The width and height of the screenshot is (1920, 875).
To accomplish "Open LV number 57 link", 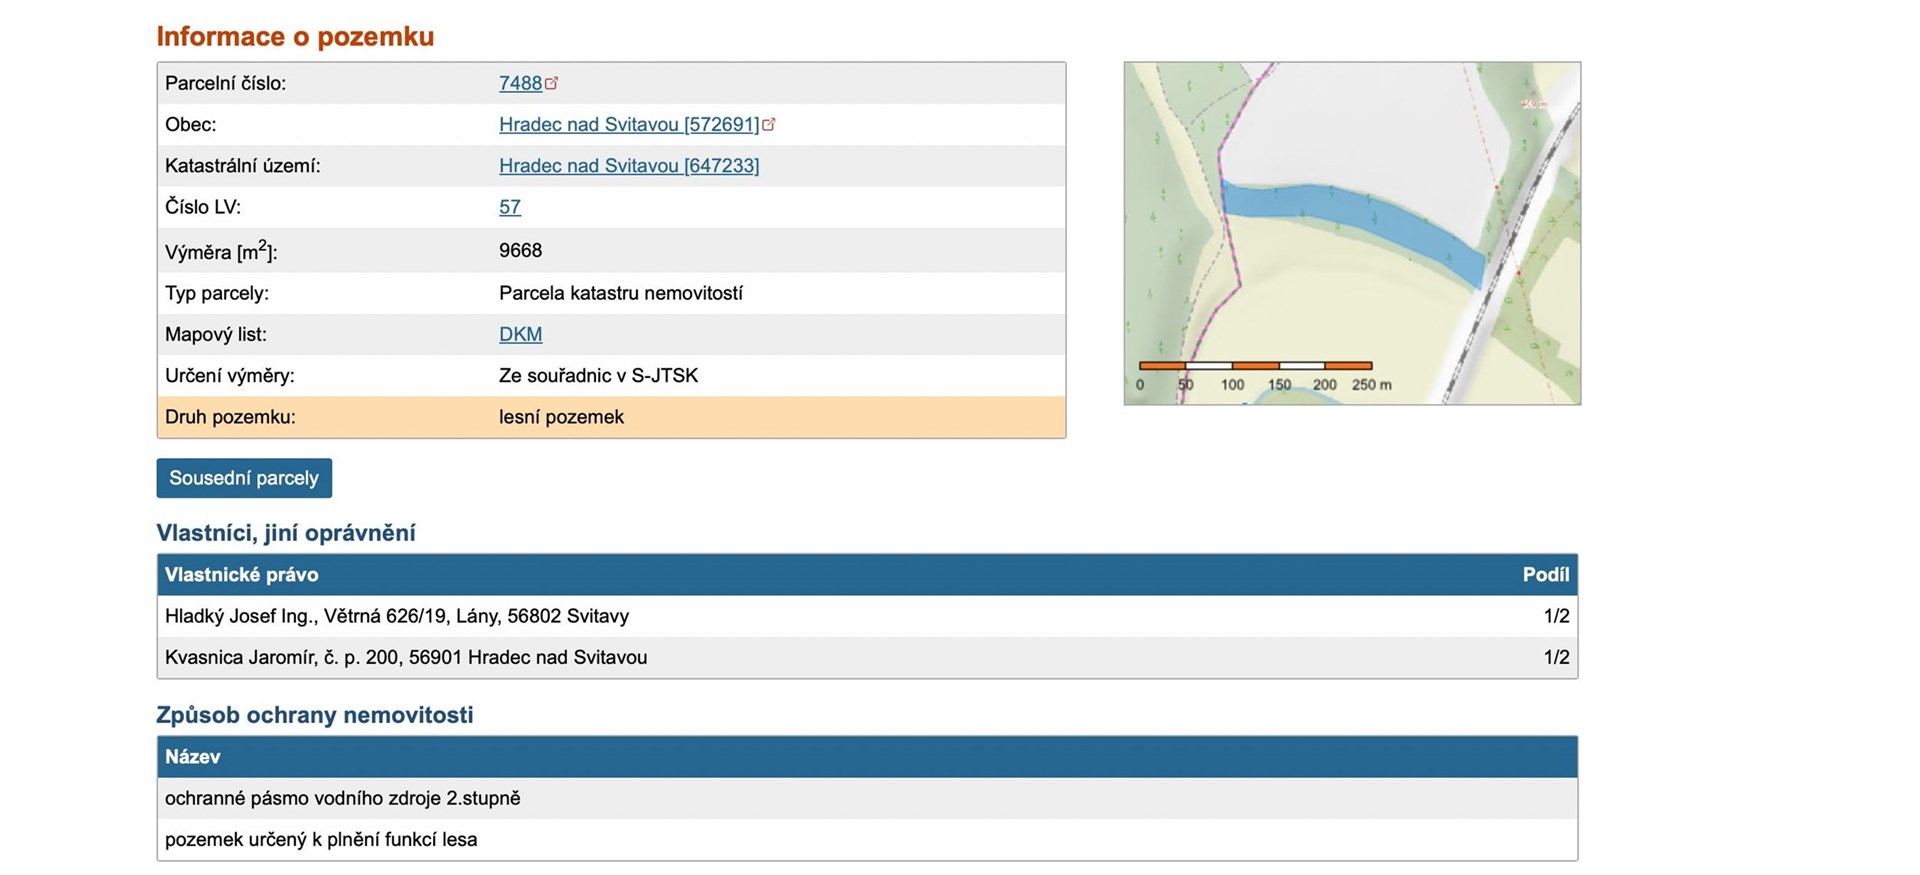I will (509, 207).
